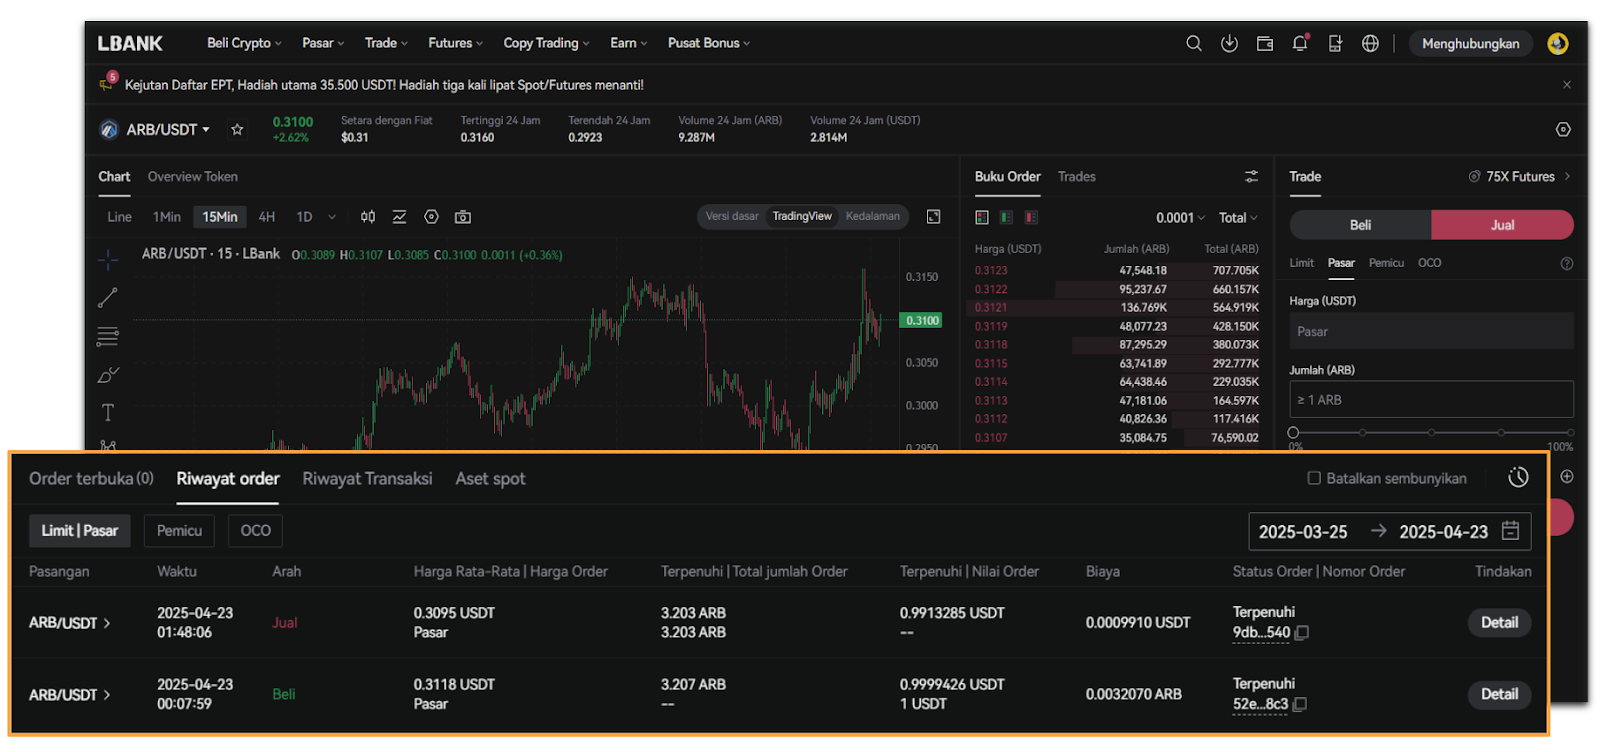Open the notifications bell

tap(1300, 43)
